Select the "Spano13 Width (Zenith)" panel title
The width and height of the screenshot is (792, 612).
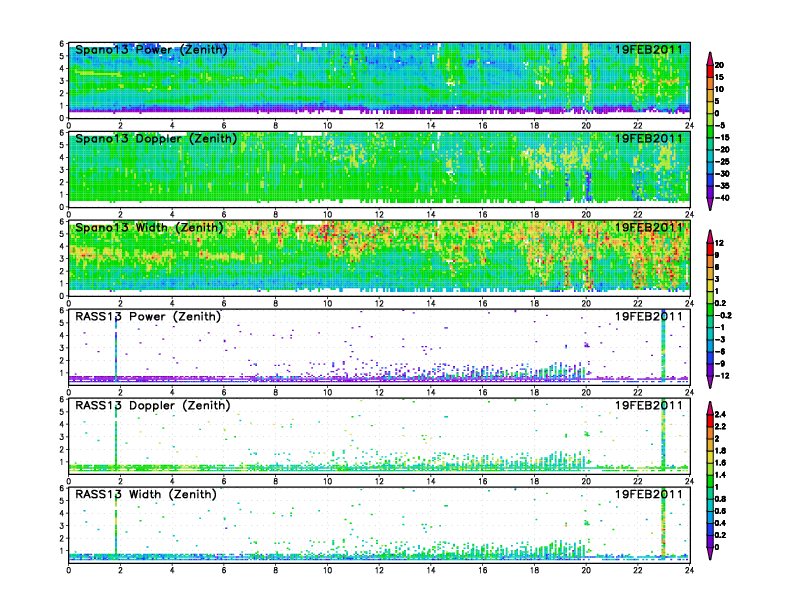[151, 227]
